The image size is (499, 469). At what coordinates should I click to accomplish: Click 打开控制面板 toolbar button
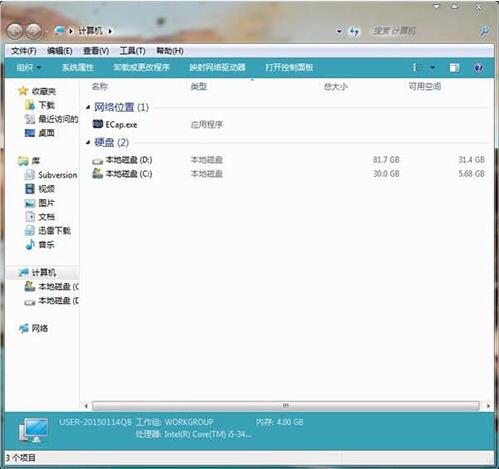[289, 68]
